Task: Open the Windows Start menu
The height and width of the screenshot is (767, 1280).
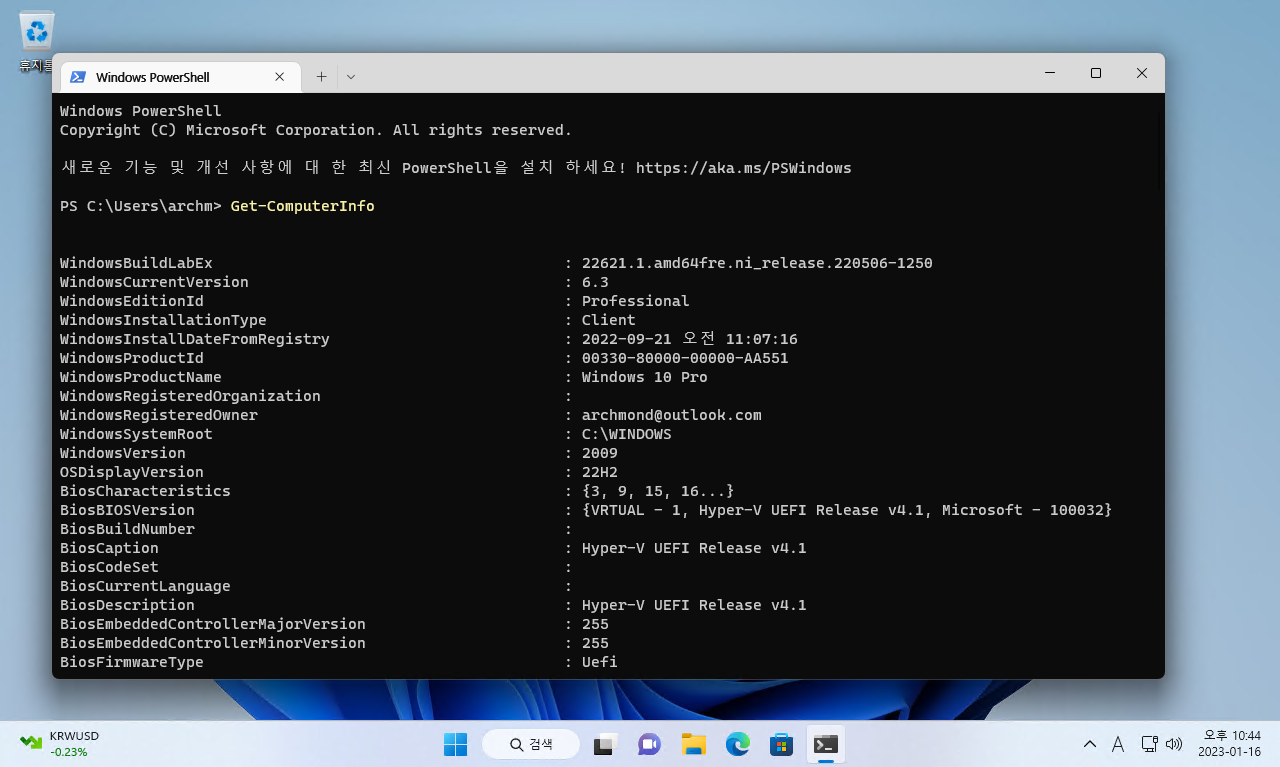Action: 455,744
